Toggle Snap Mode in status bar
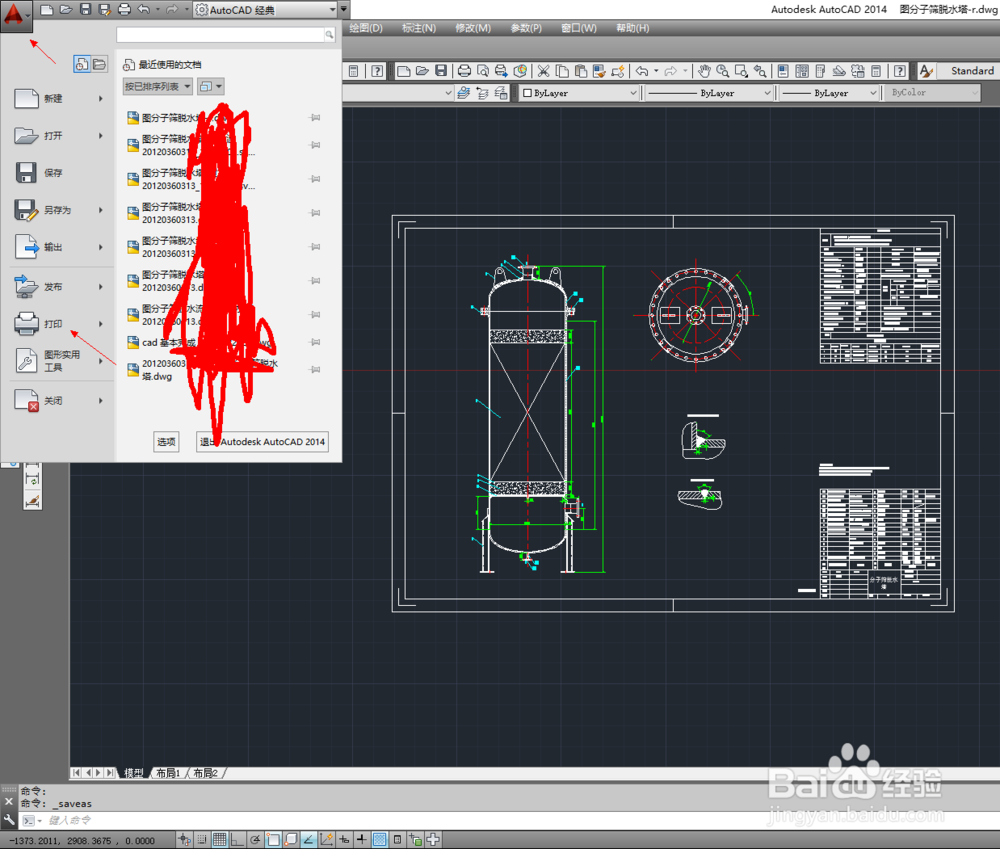The width and height of the screenshot is (1000, 849). pyautogui.click(x=202, y=839)
